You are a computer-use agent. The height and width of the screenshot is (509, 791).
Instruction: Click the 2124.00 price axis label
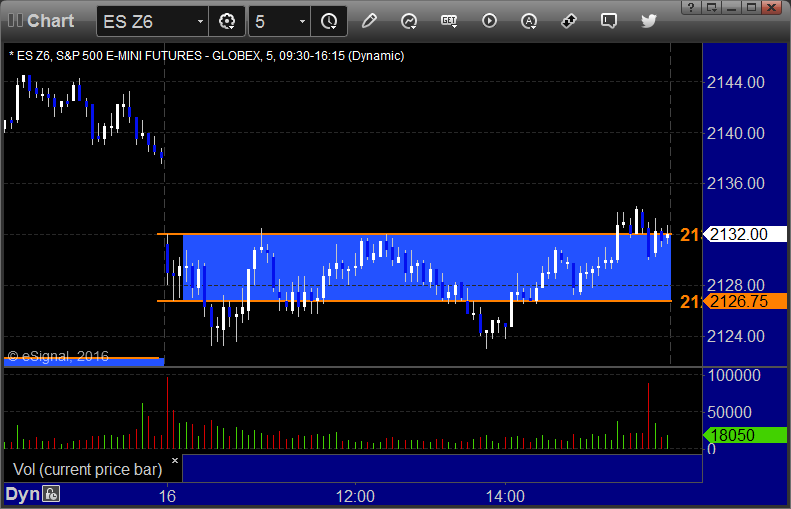736,336
